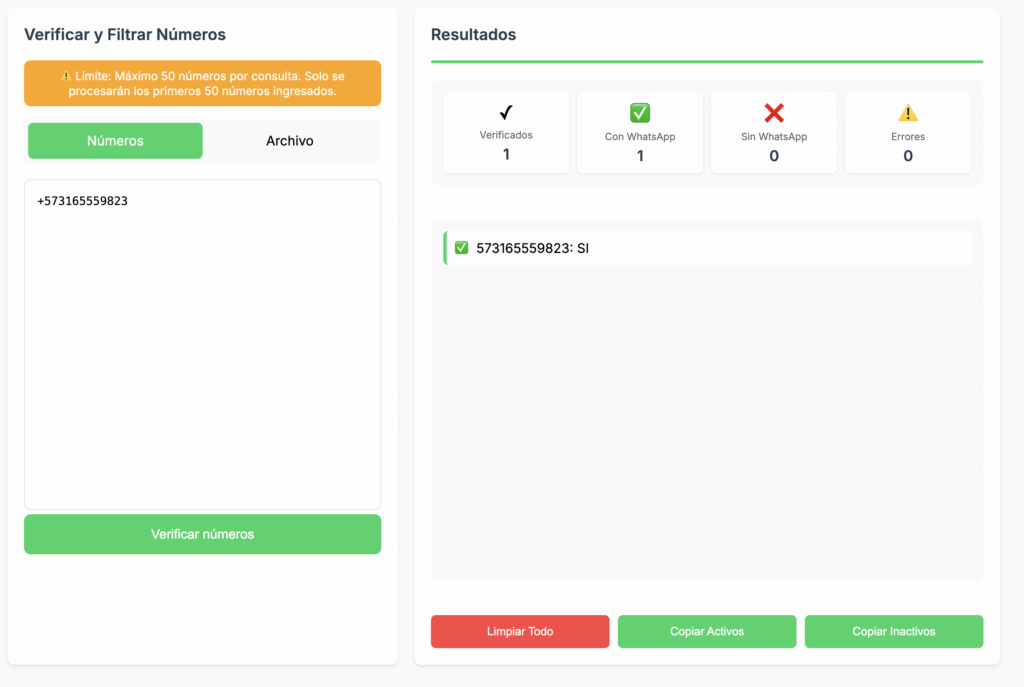The width and height of the screenshot is (1024, 687).
Task: Switch to the Números tab
Action: pos(115,141)
